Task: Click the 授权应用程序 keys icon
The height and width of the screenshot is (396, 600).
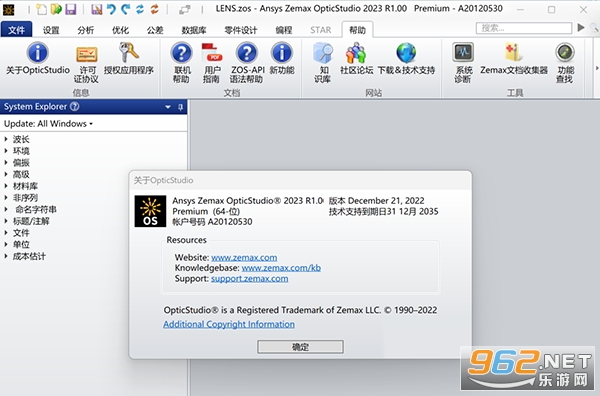Action: [x=129, y=52]
